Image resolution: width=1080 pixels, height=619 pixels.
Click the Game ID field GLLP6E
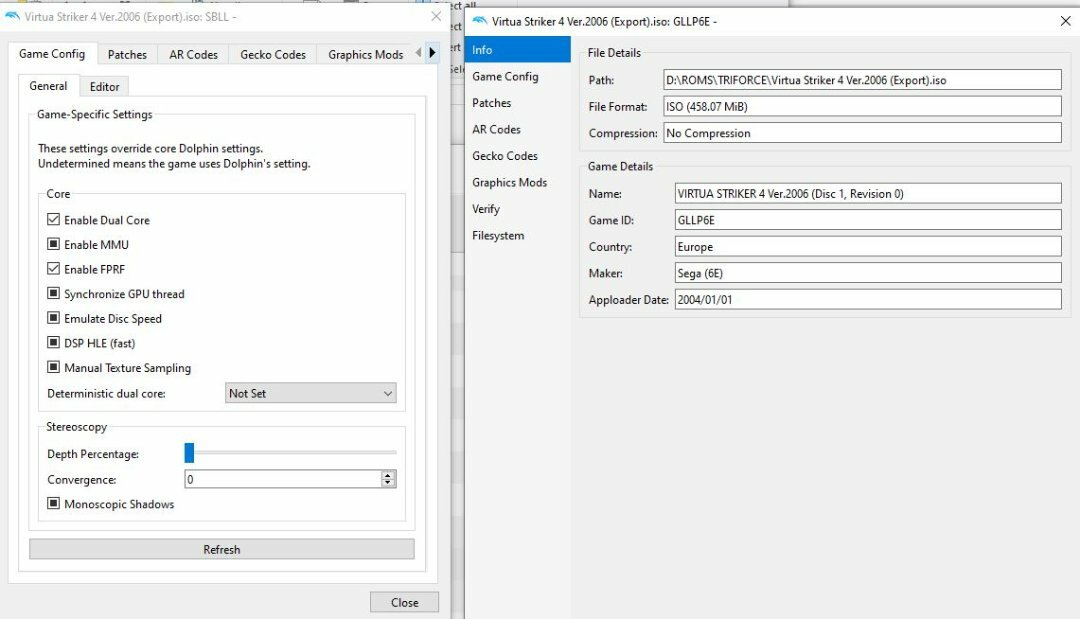click(868, 220)
